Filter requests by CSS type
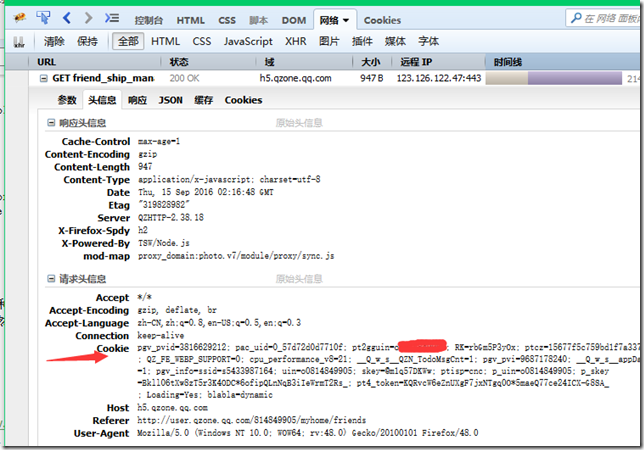 point(202,41)
